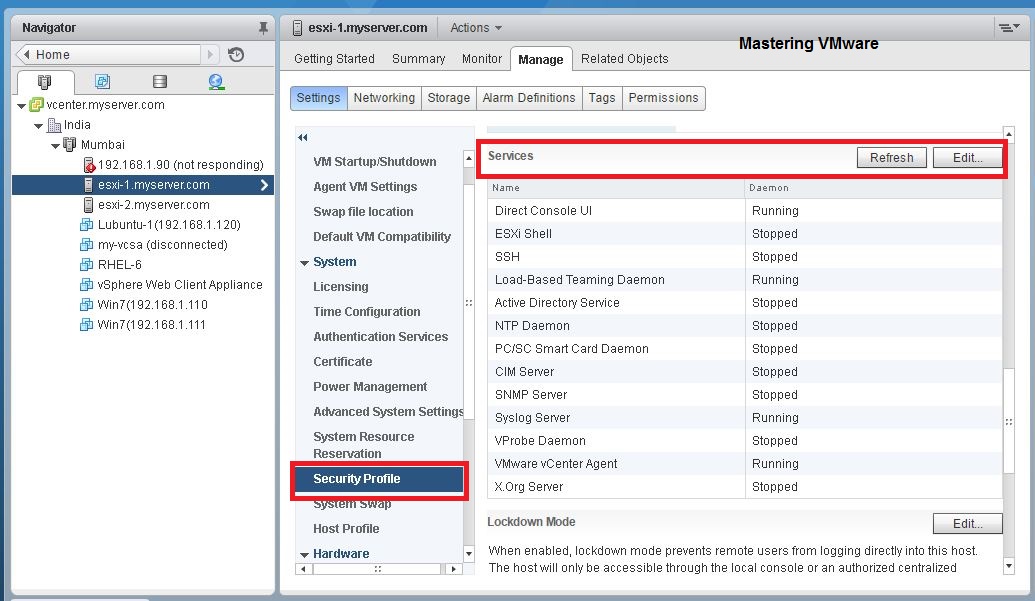Open the Storage inventory tab
Image resolution: width=1035 pixels, height=601 pixels.
coord(160,81)
